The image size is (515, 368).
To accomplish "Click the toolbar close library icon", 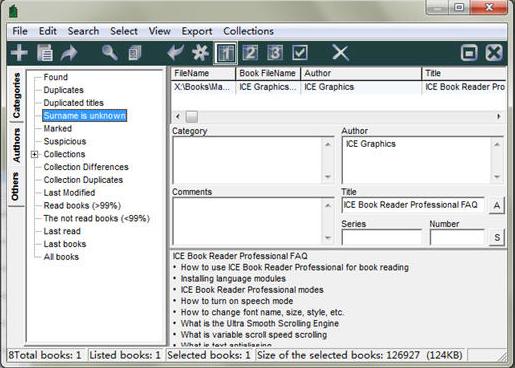I will [x=494, y=53].
